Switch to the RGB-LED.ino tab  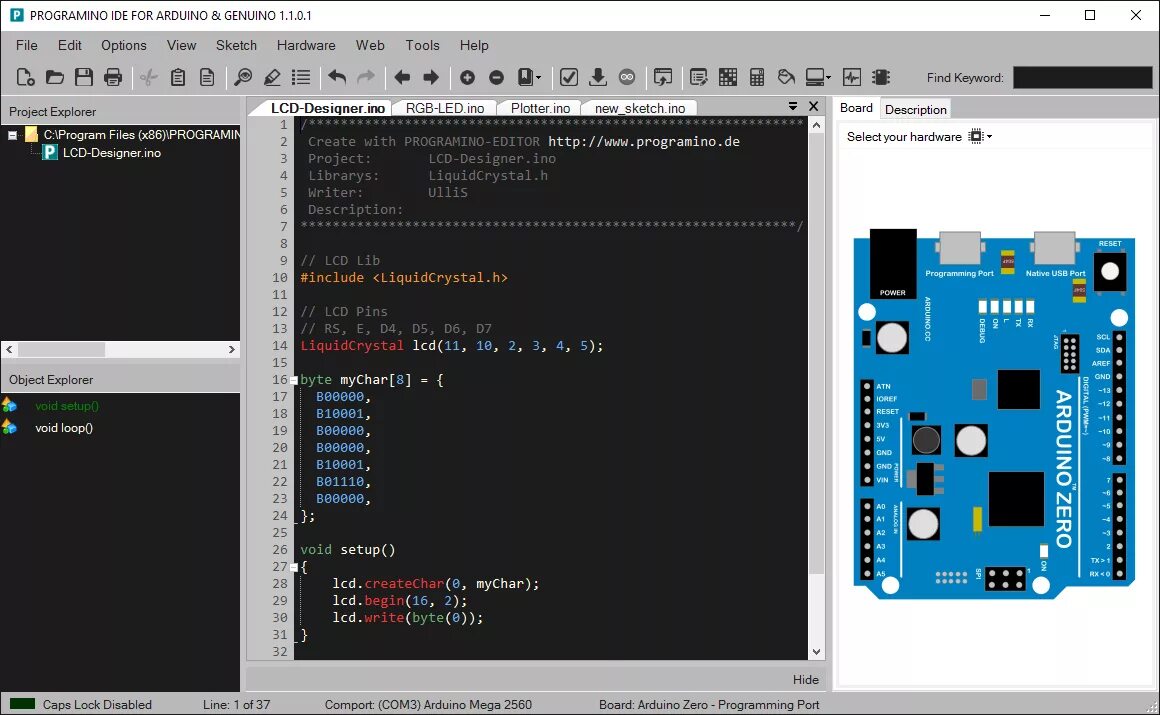445,108
